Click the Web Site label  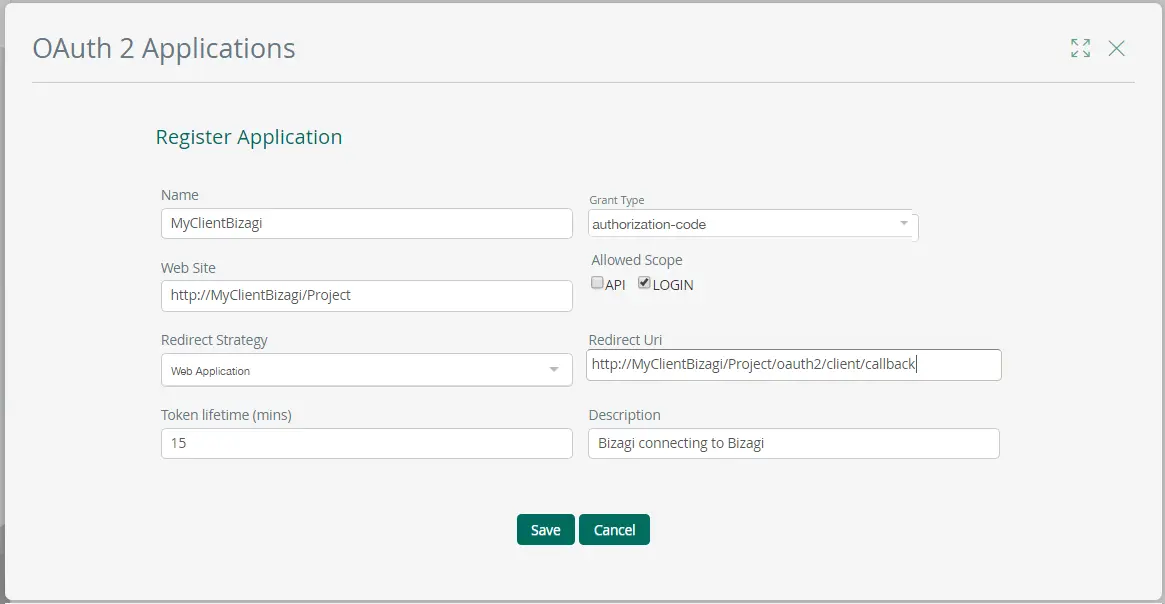pos(188,268)
